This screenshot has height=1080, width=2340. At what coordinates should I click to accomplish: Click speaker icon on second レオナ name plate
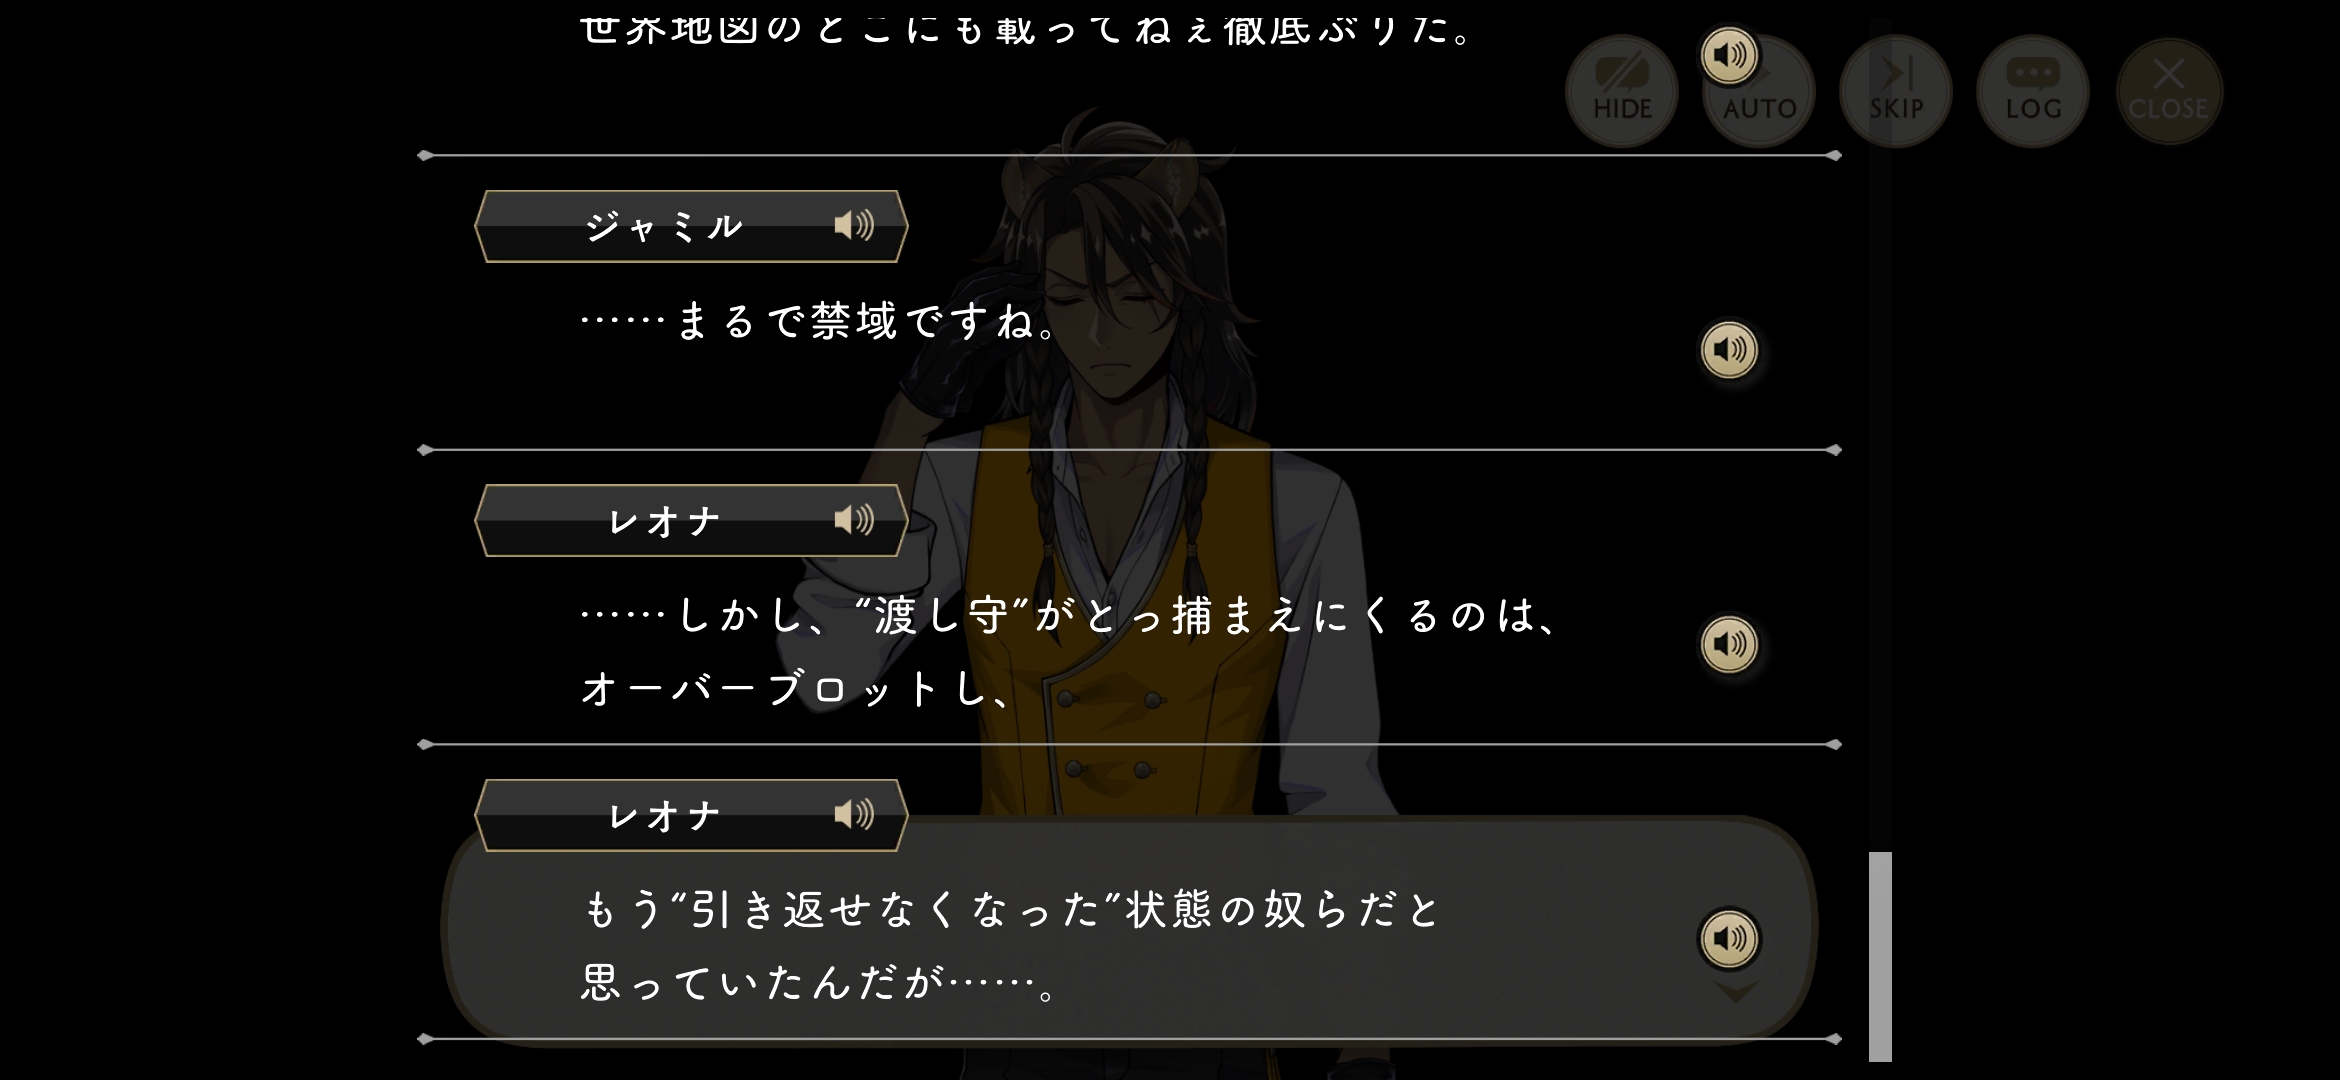tap(854, 814)
